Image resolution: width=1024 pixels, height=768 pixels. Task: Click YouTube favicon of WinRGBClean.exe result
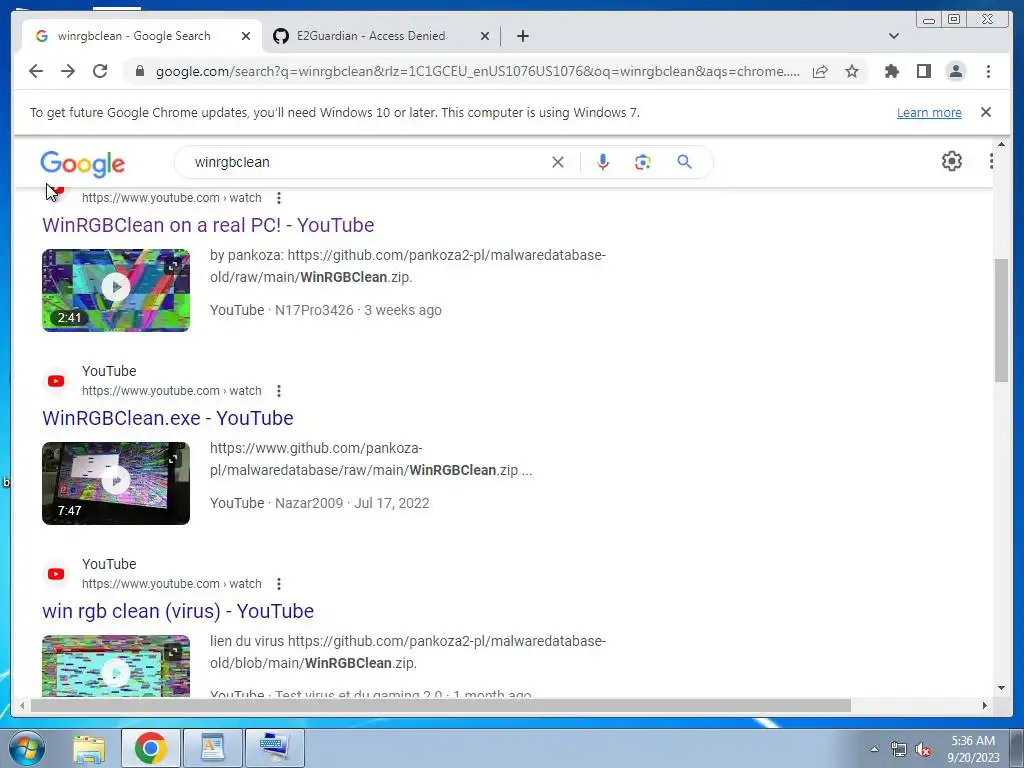click(x=56, y=381)
